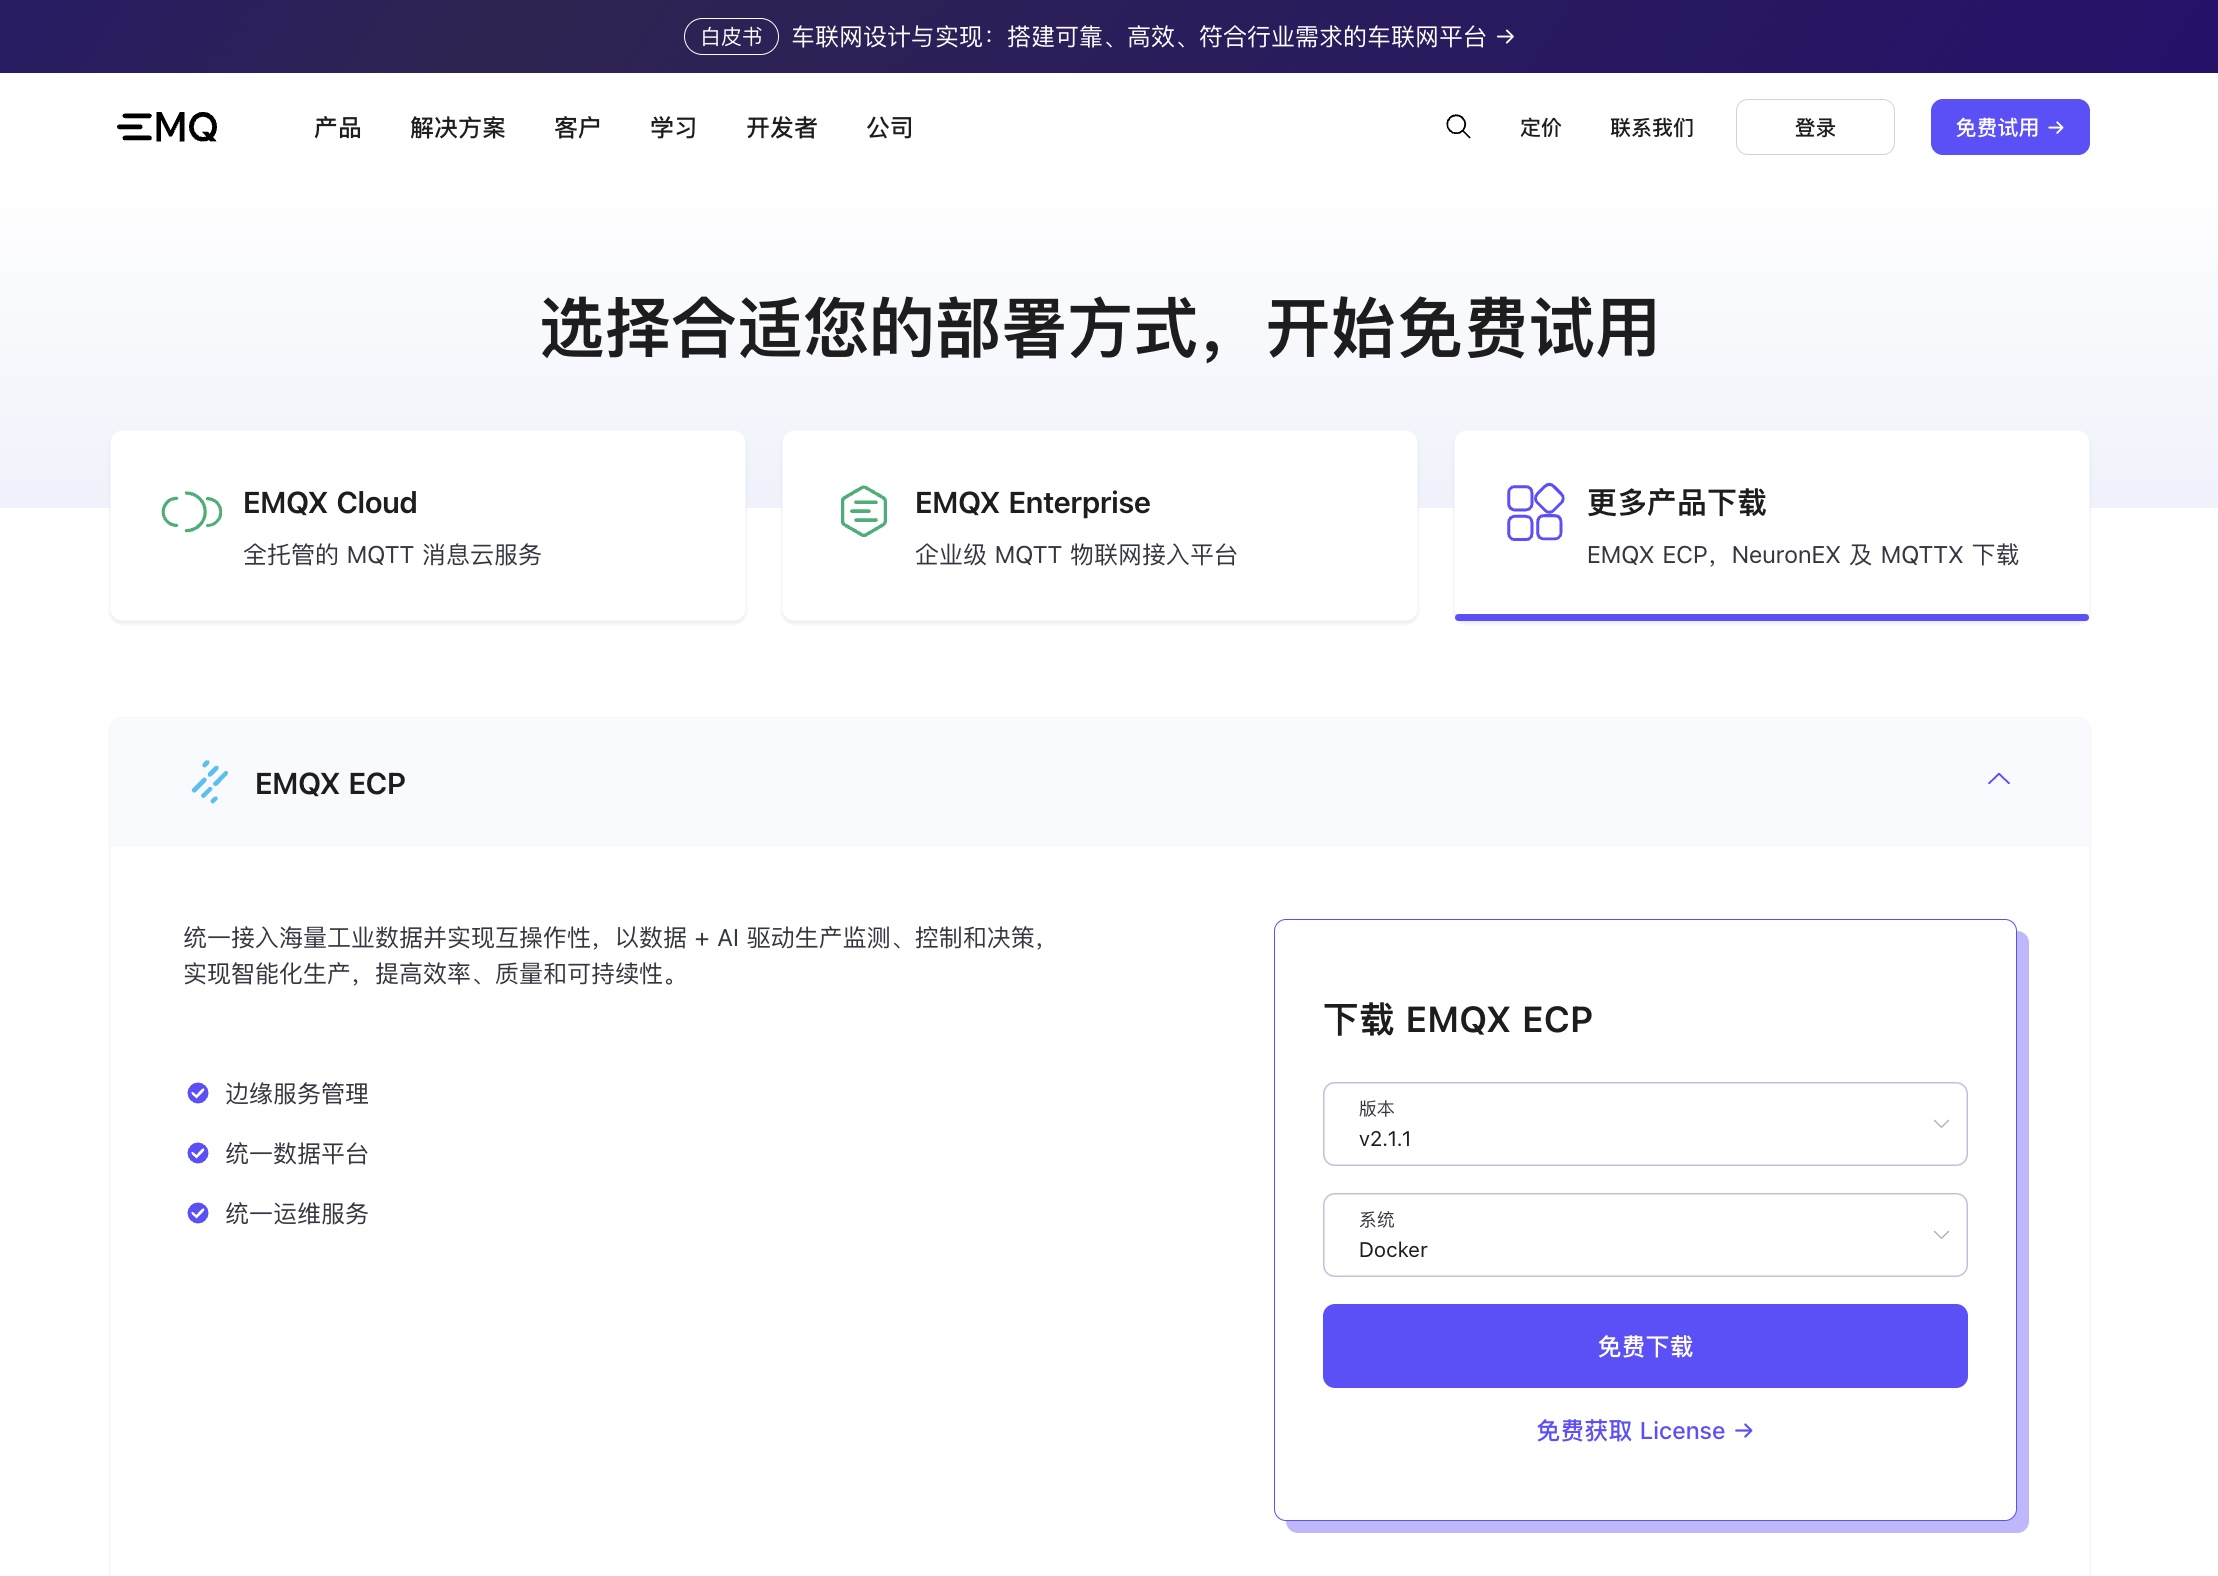
Task: Open the 开发者 menu
Action: pos(782,128)
